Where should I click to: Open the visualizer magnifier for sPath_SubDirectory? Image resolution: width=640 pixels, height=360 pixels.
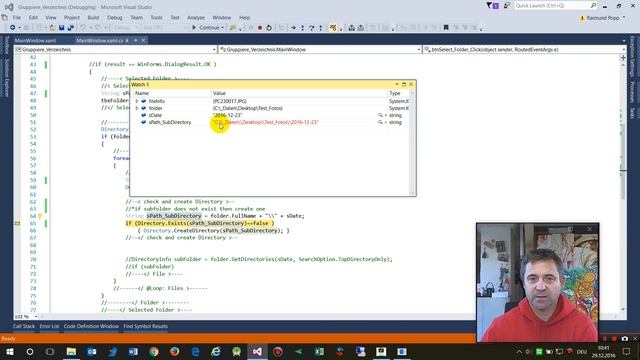coord(380,122)
